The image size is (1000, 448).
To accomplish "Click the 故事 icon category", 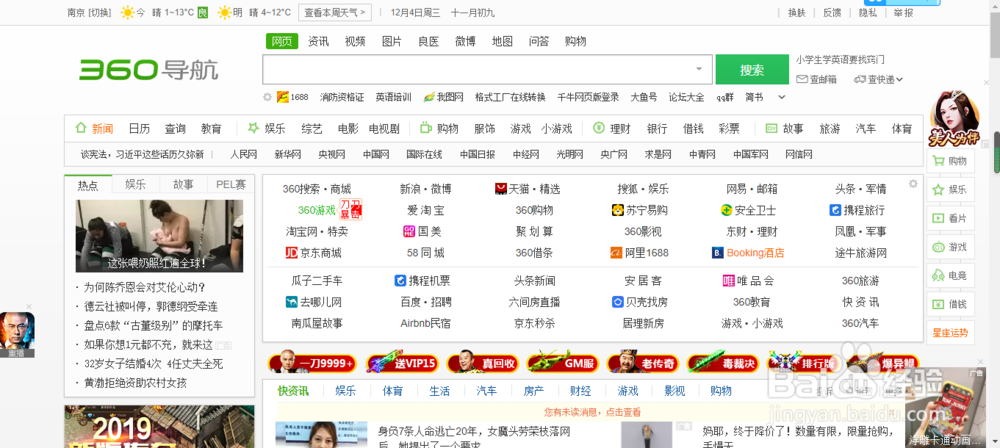I will (771, 128).
